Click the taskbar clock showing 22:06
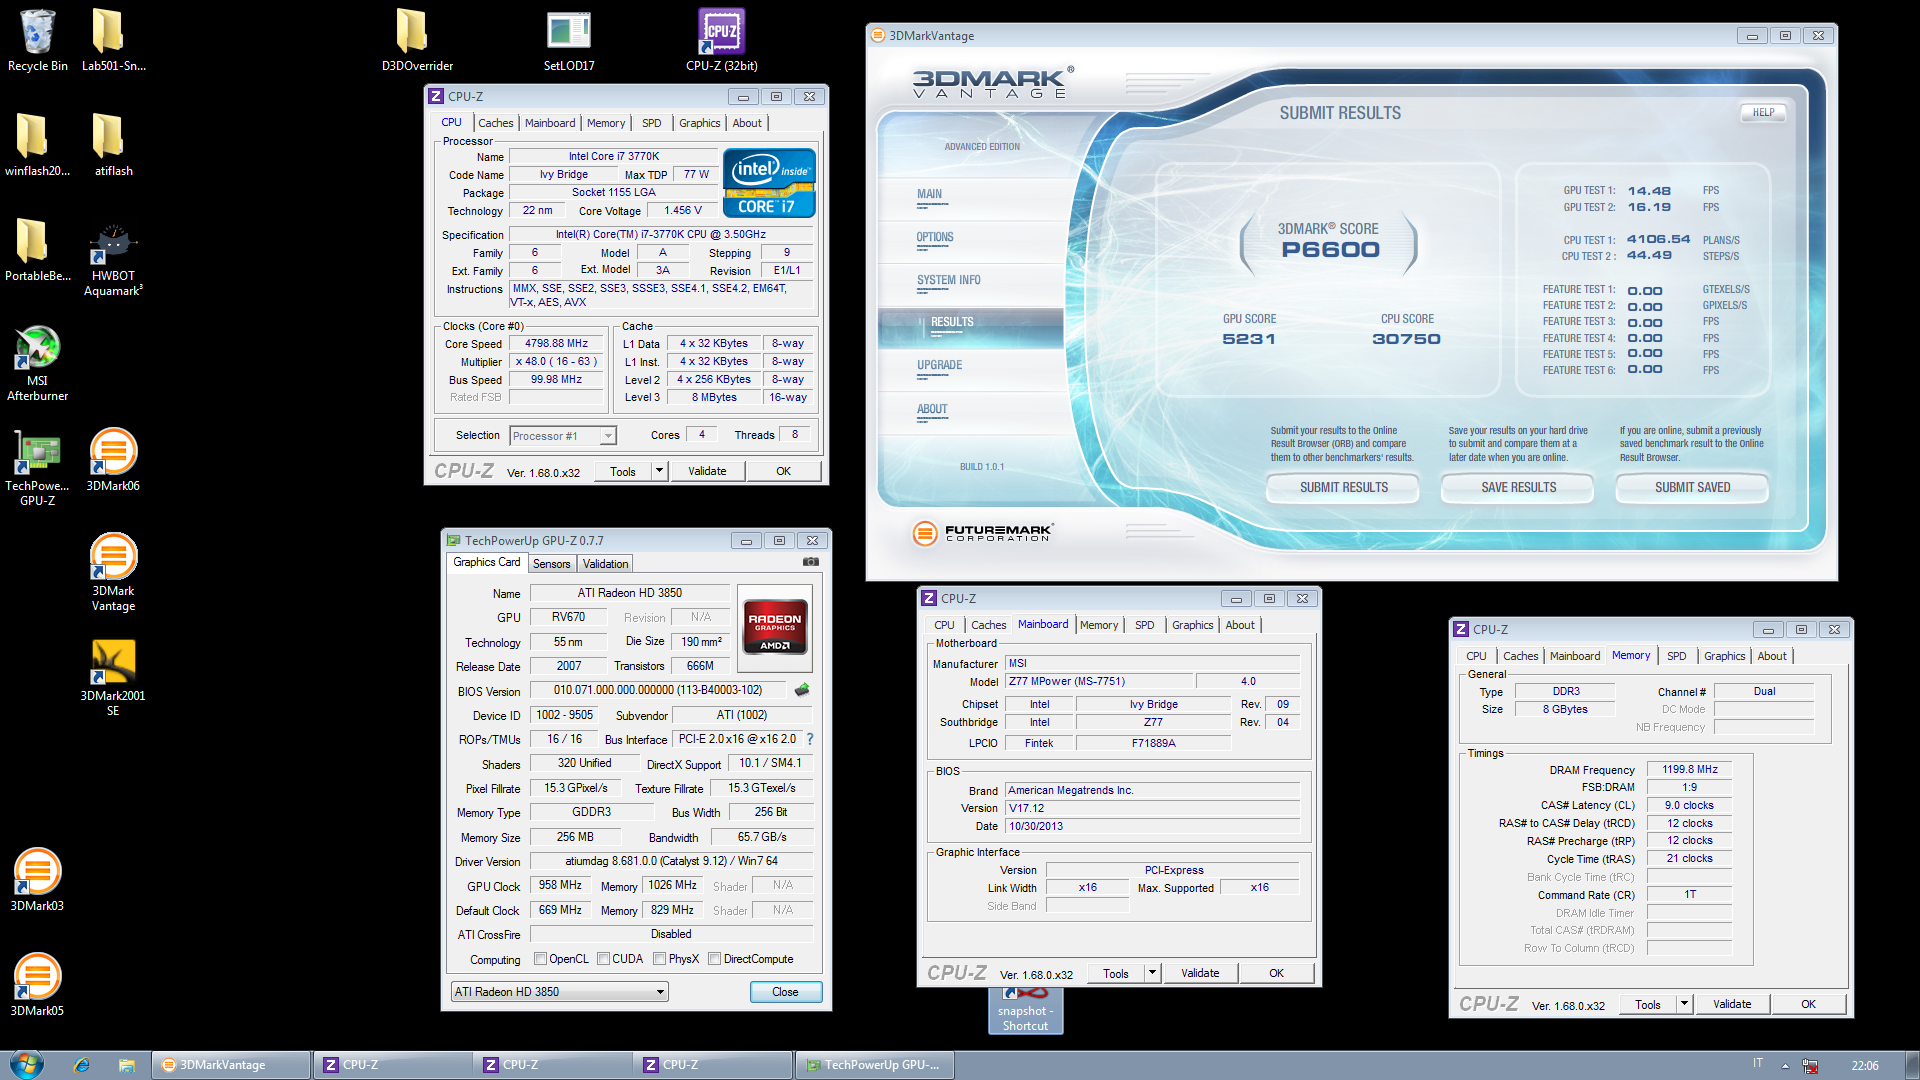1920x1080 pixels. [x=1864, y=1066]
